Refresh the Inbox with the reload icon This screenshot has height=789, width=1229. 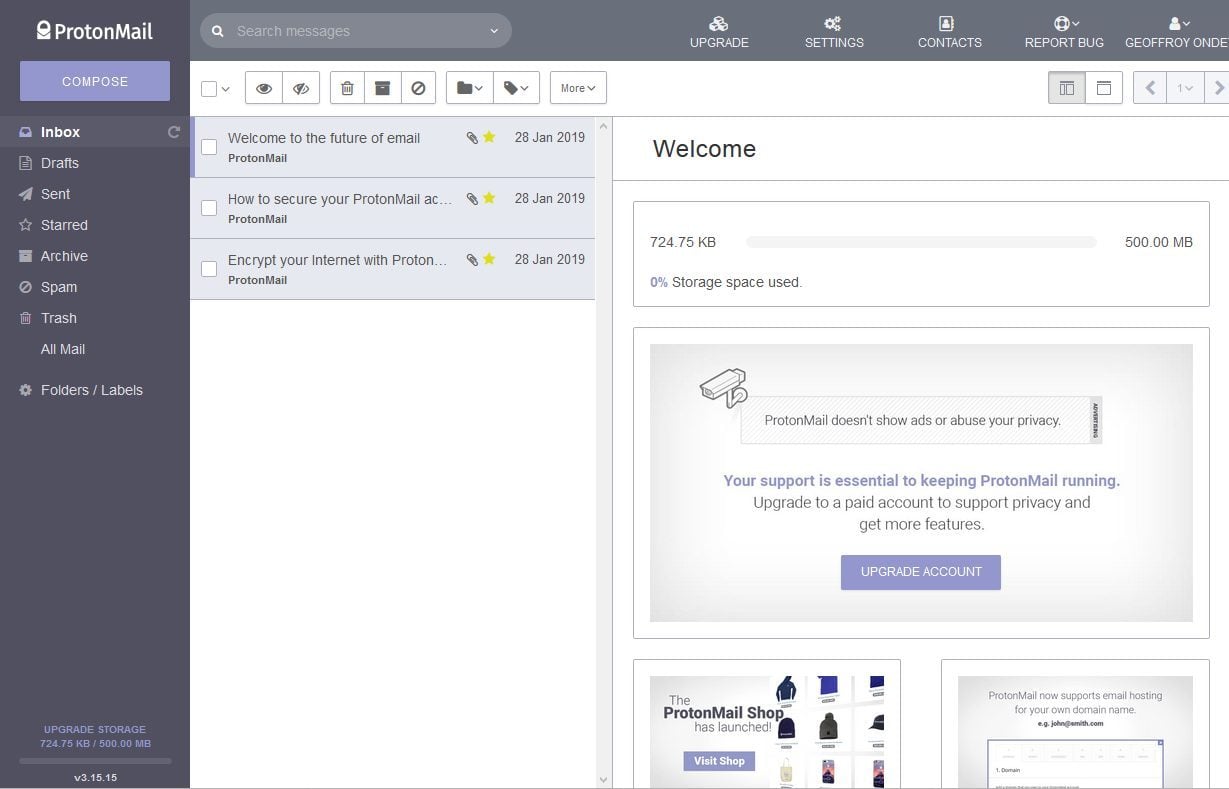tap(174, 132)
